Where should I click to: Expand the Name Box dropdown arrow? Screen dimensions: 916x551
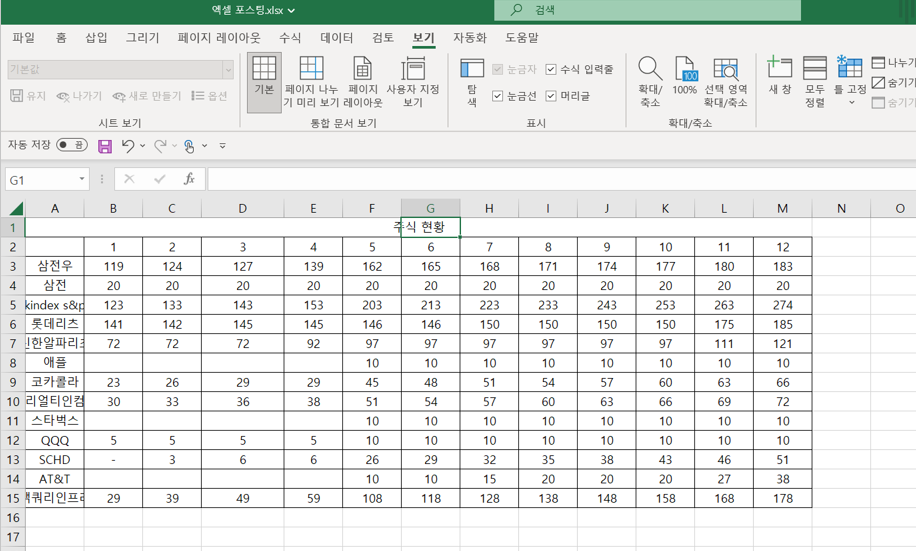[82, 179]
